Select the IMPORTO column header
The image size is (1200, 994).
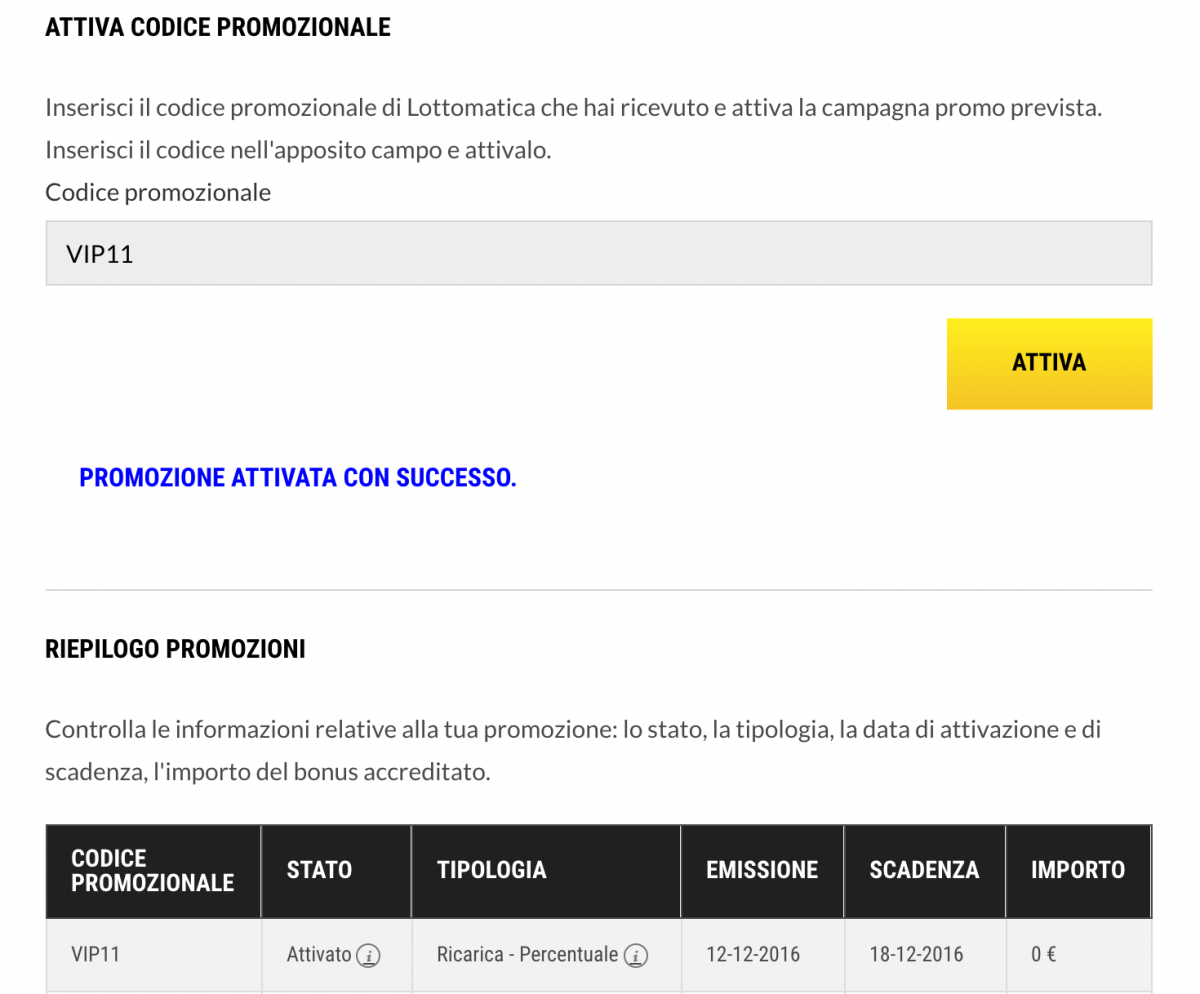click(1077, 870)
